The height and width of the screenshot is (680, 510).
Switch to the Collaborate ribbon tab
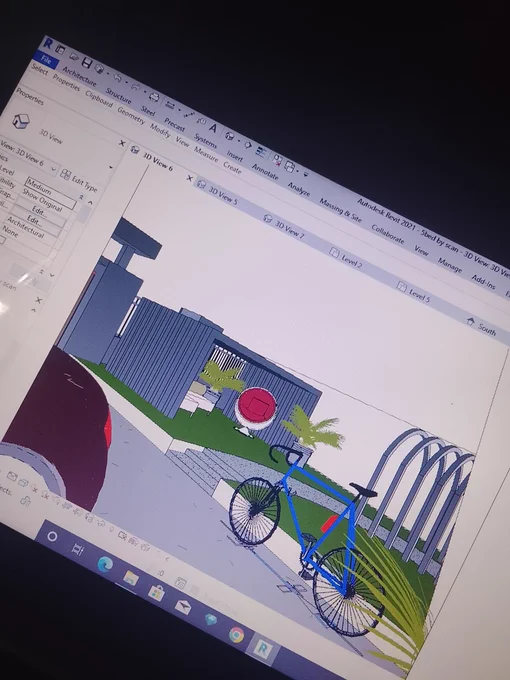pos(388,234)
